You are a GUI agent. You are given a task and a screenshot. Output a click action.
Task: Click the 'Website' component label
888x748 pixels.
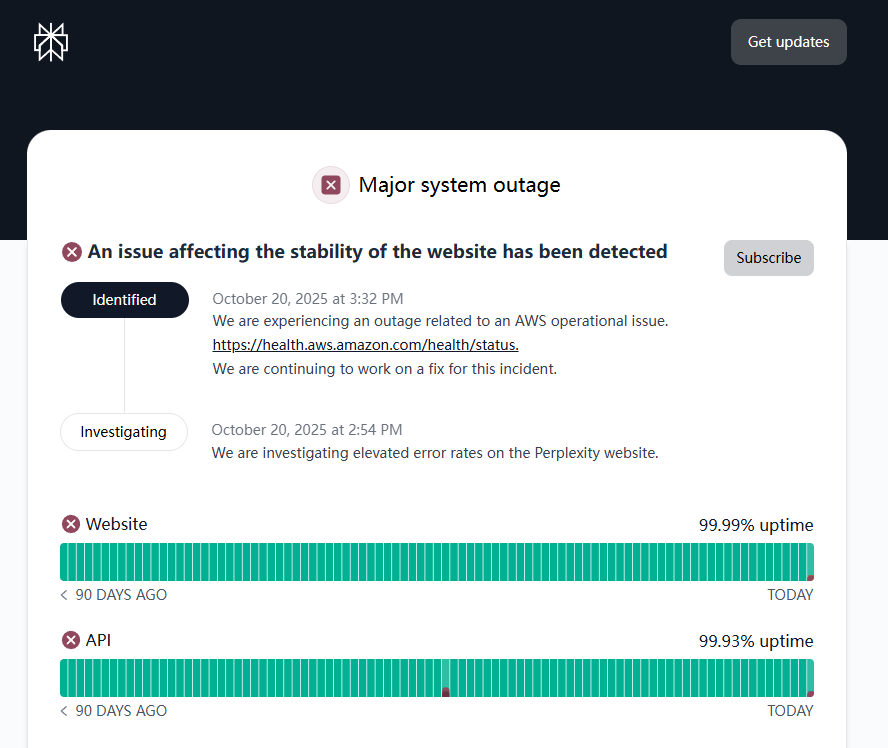tap(116, 524)
